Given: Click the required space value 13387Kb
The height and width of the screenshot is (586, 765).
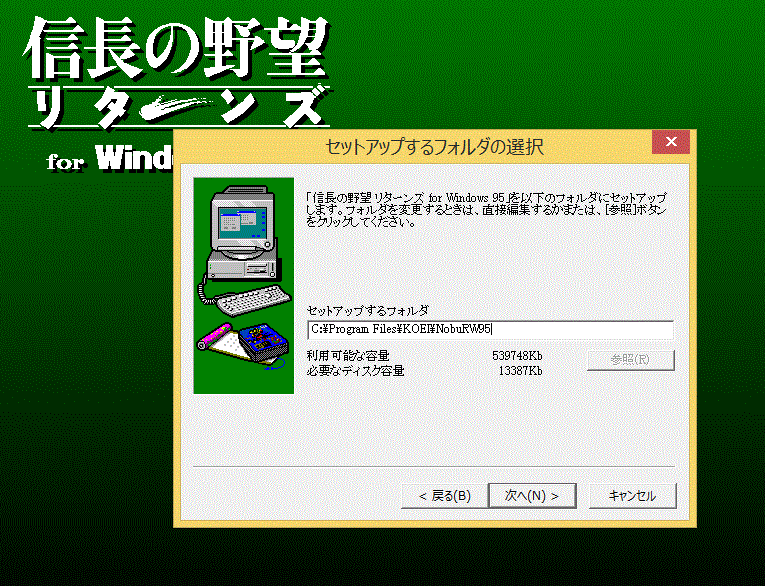Looking at the screenshot, I should click(x=520, y=371).
